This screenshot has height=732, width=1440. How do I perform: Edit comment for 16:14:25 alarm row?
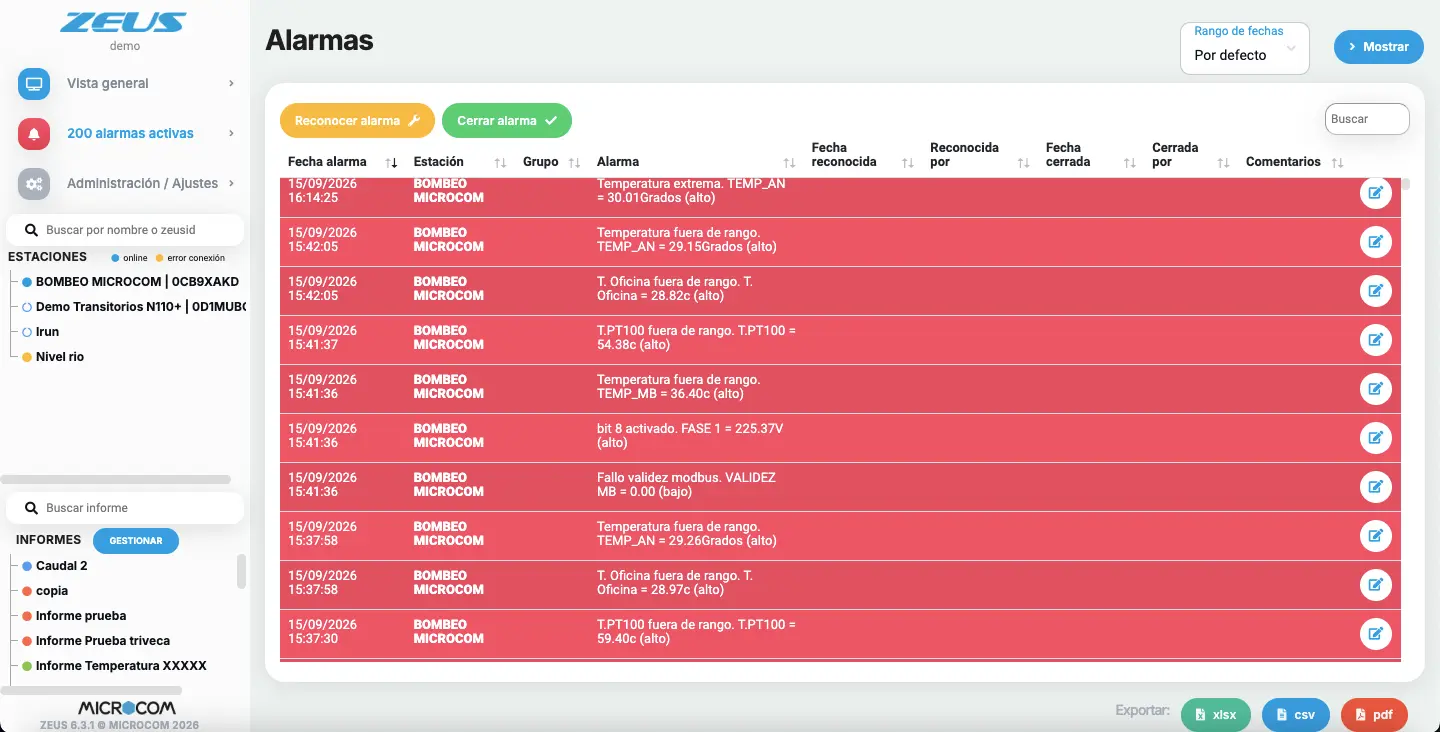(1376, 192)
